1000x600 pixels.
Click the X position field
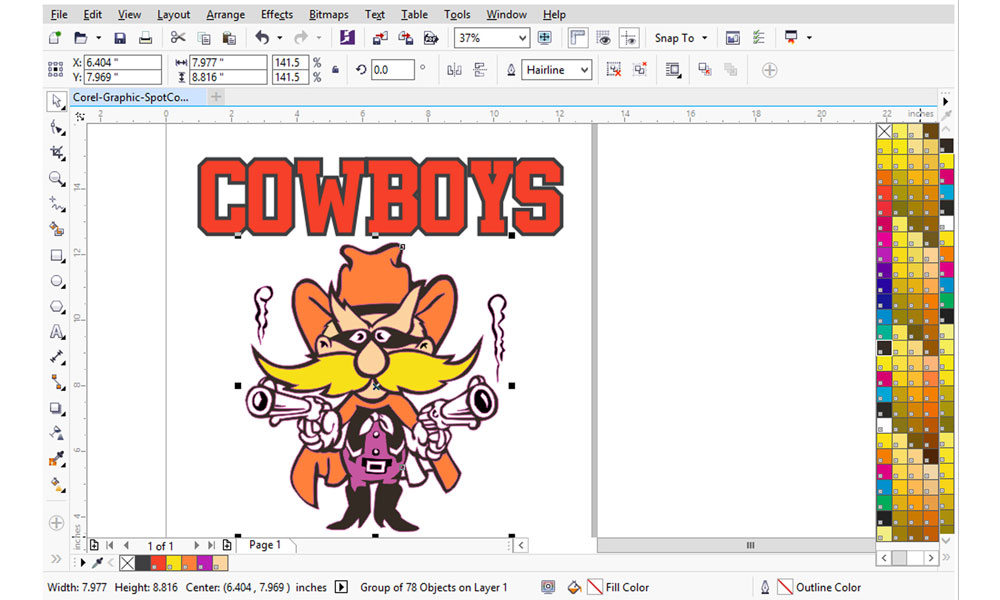[x=122, y=62]
